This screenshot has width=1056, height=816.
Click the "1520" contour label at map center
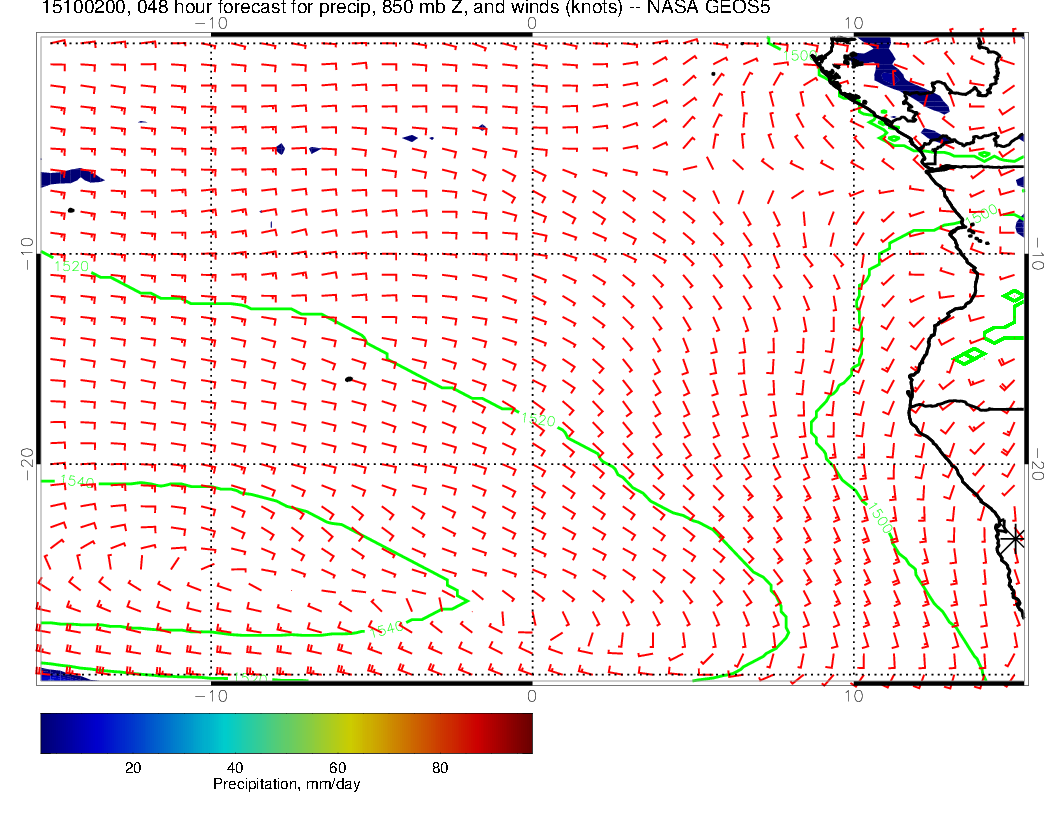[537, 421]
